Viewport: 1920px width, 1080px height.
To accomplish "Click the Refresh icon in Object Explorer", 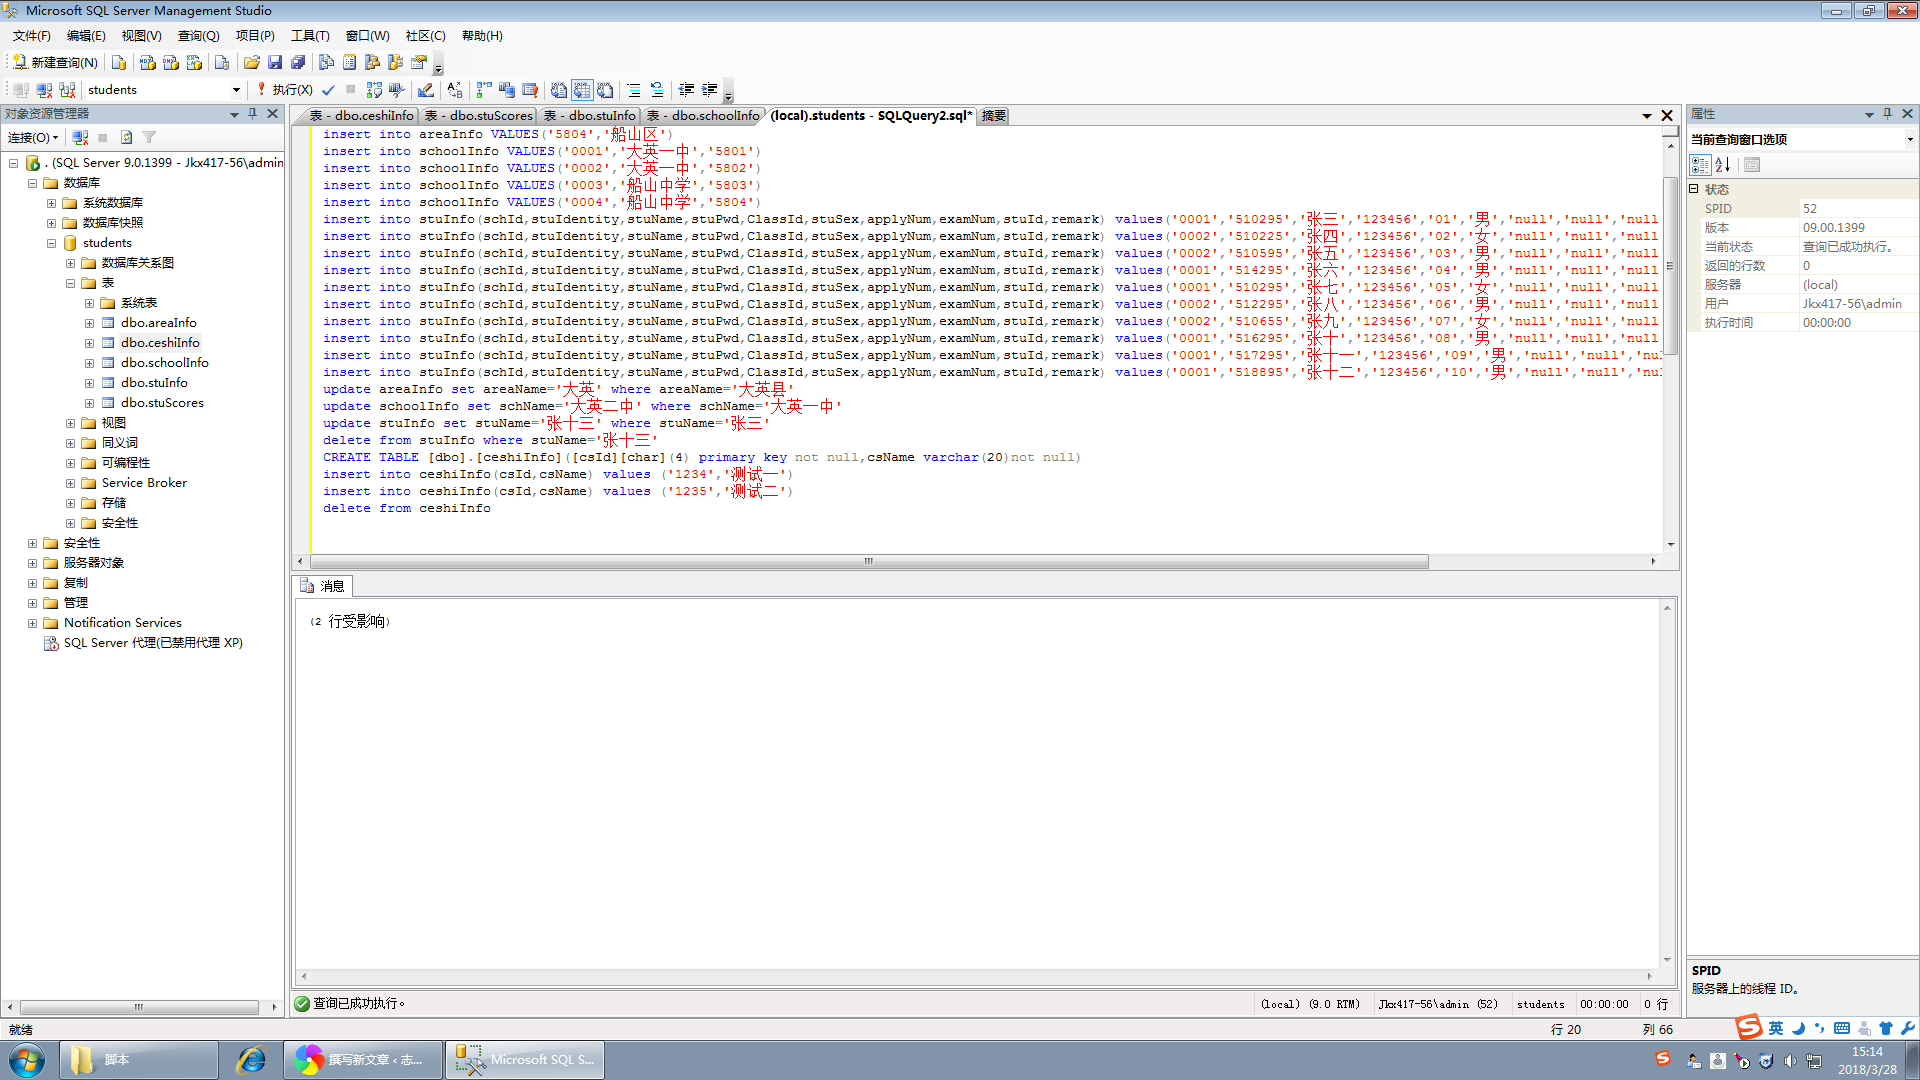I will pyautogui.click(x=127, y=137).
